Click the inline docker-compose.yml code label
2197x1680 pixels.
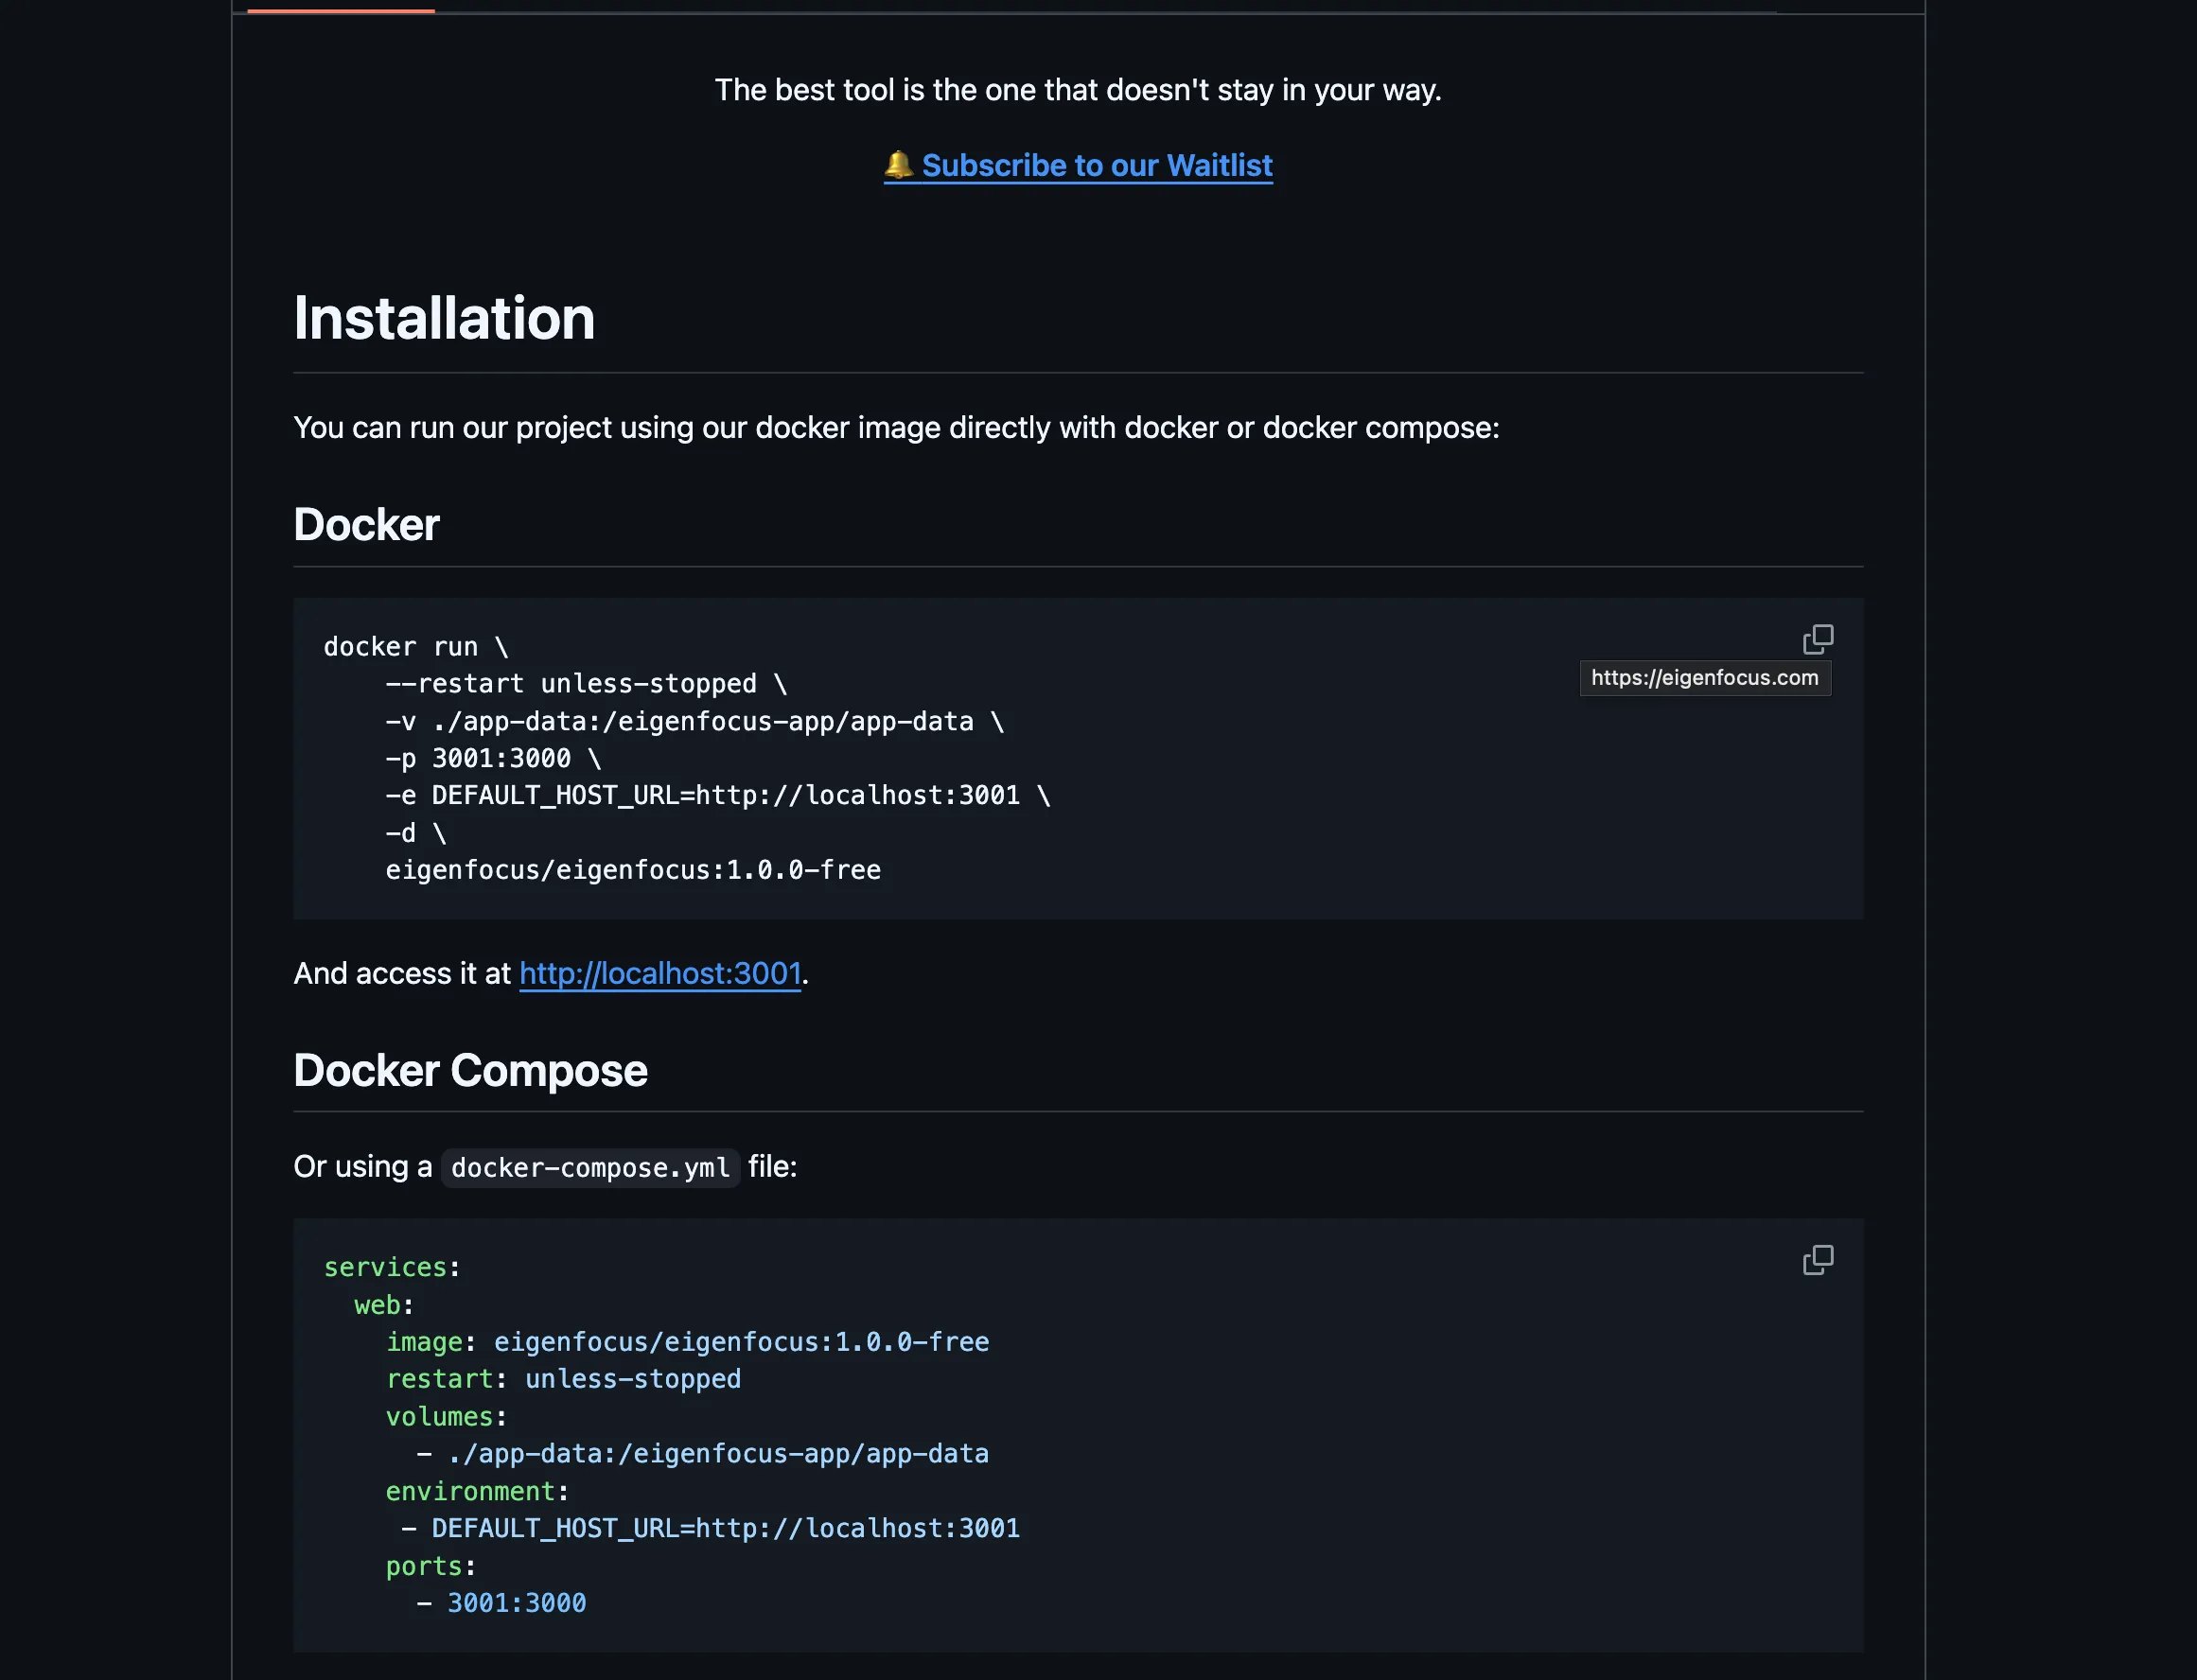pyautogui.click(x=590, y=1168)
